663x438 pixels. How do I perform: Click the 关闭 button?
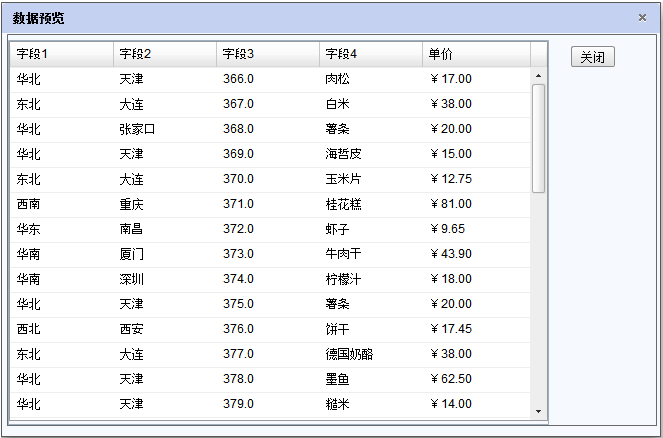coord(592,57)
